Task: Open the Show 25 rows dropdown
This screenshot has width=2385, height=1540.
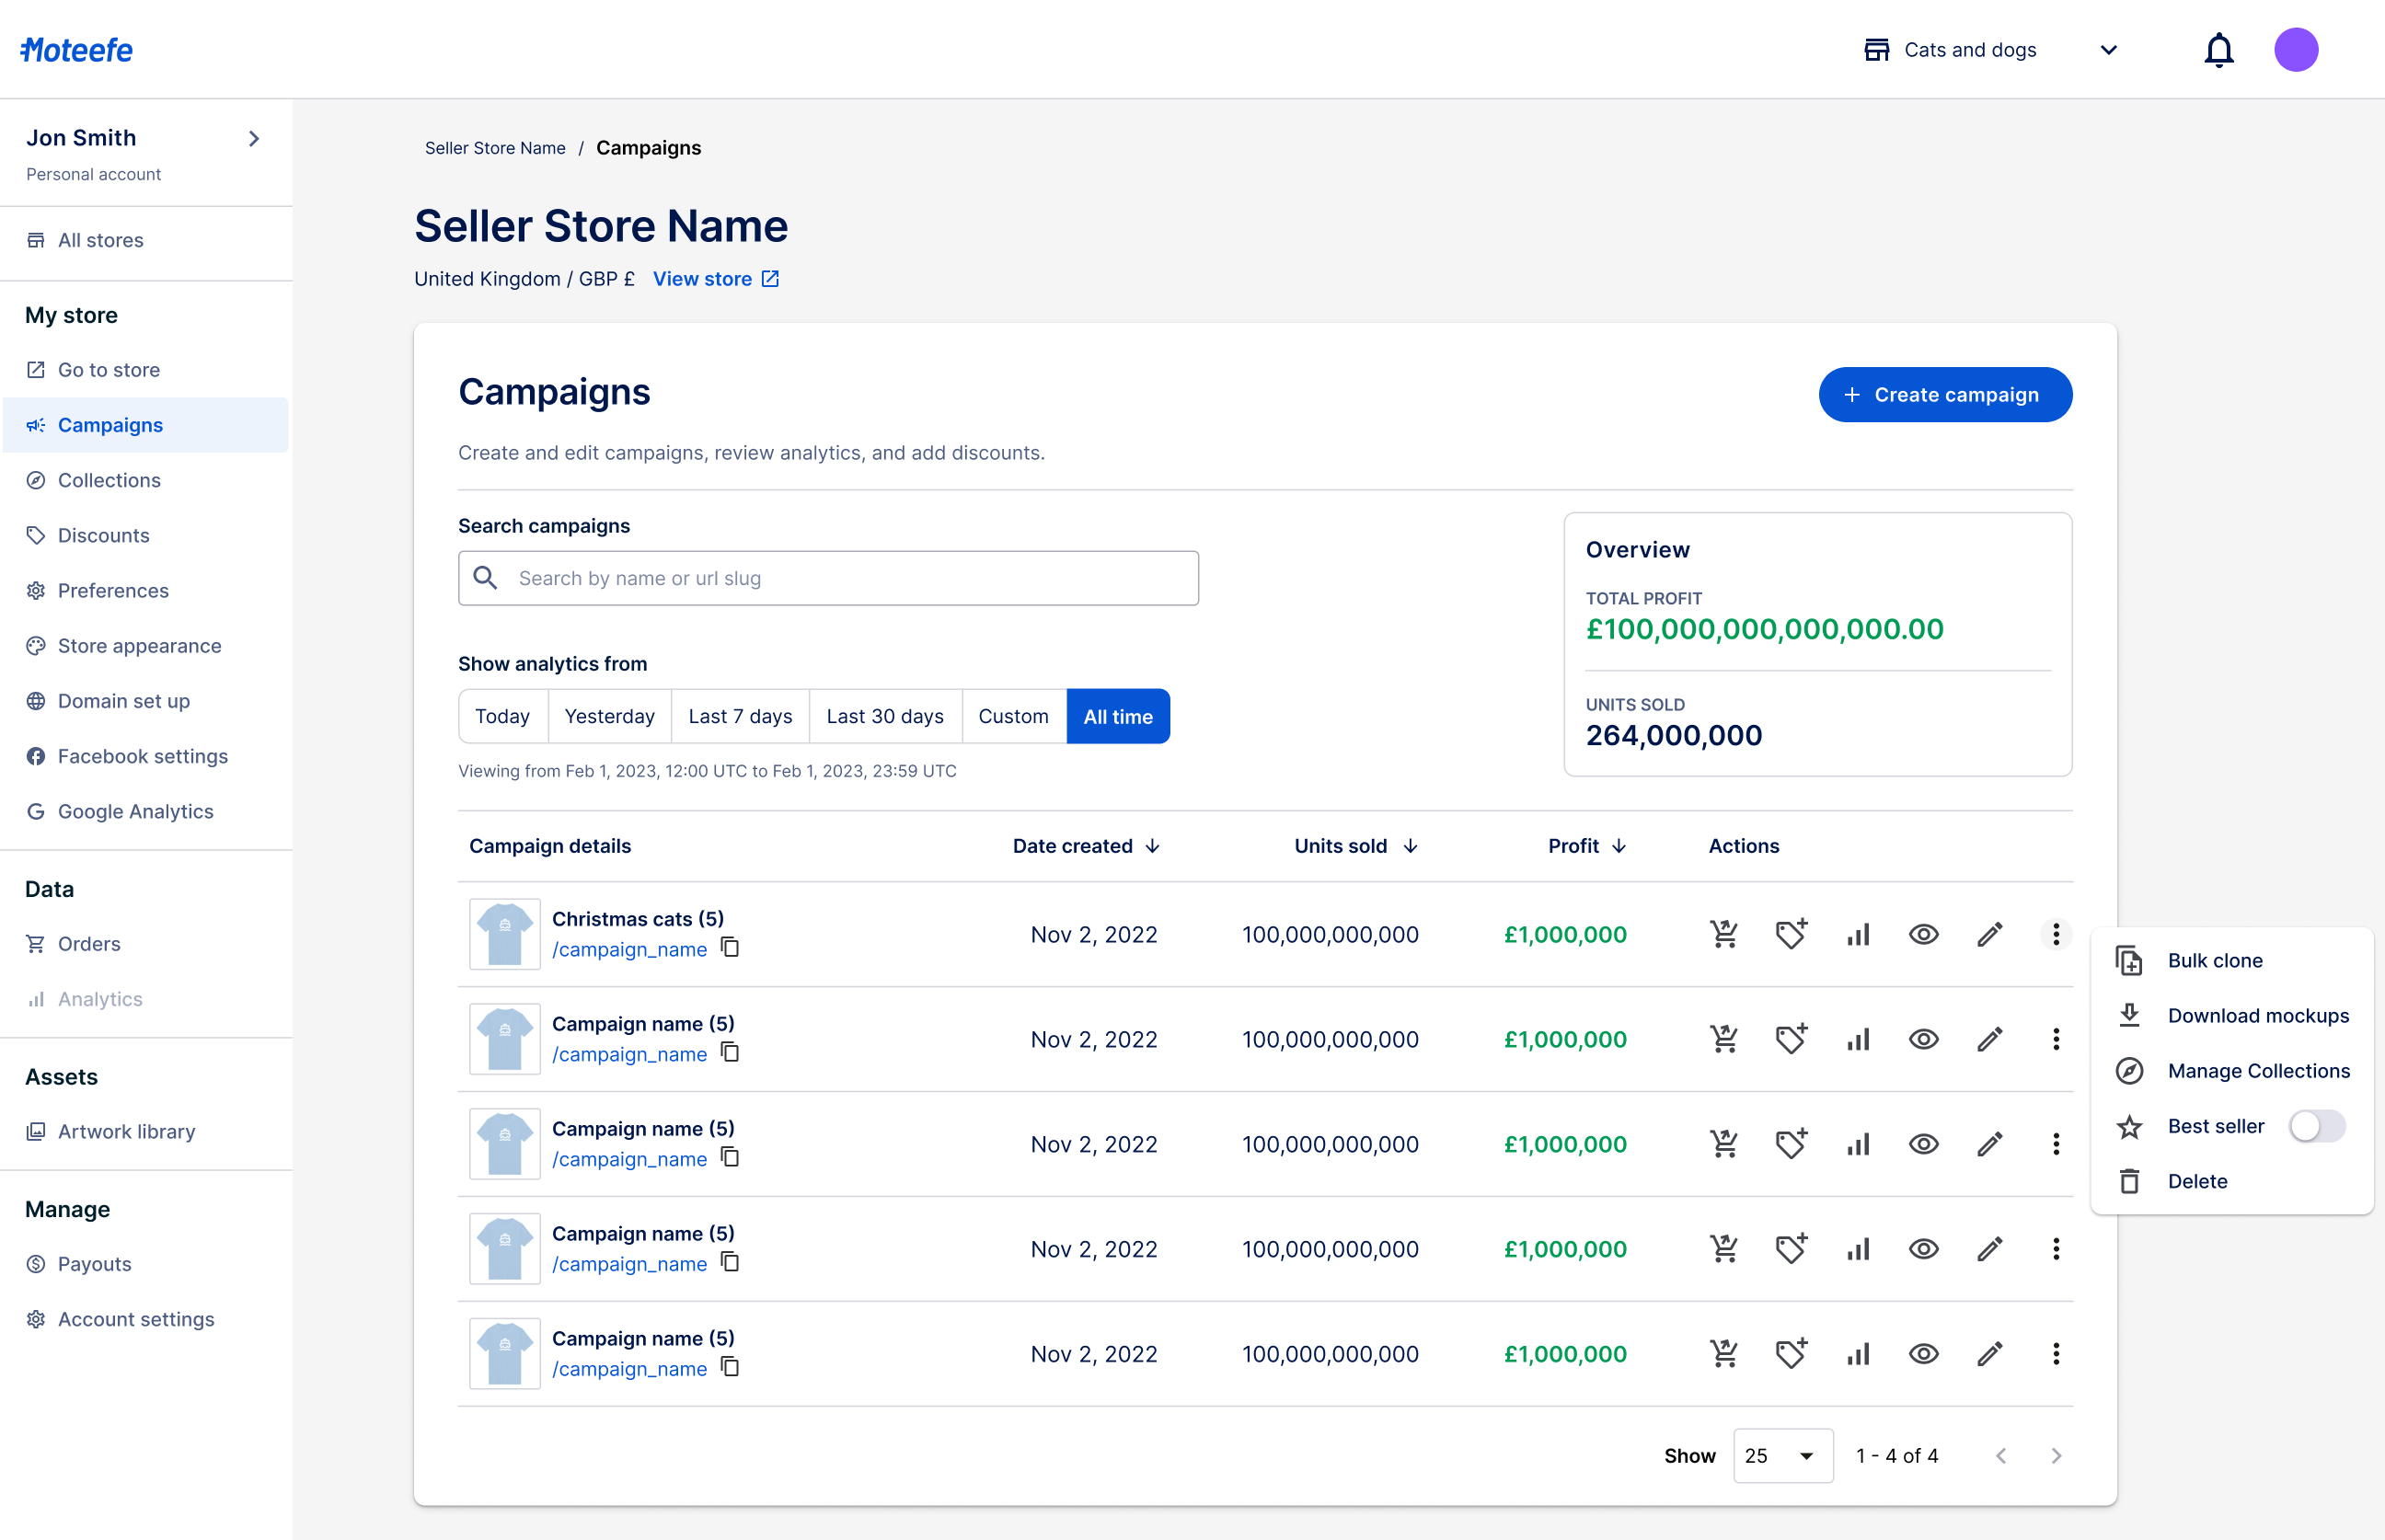Action: pyautogui.click(x=1782, y=1455)
